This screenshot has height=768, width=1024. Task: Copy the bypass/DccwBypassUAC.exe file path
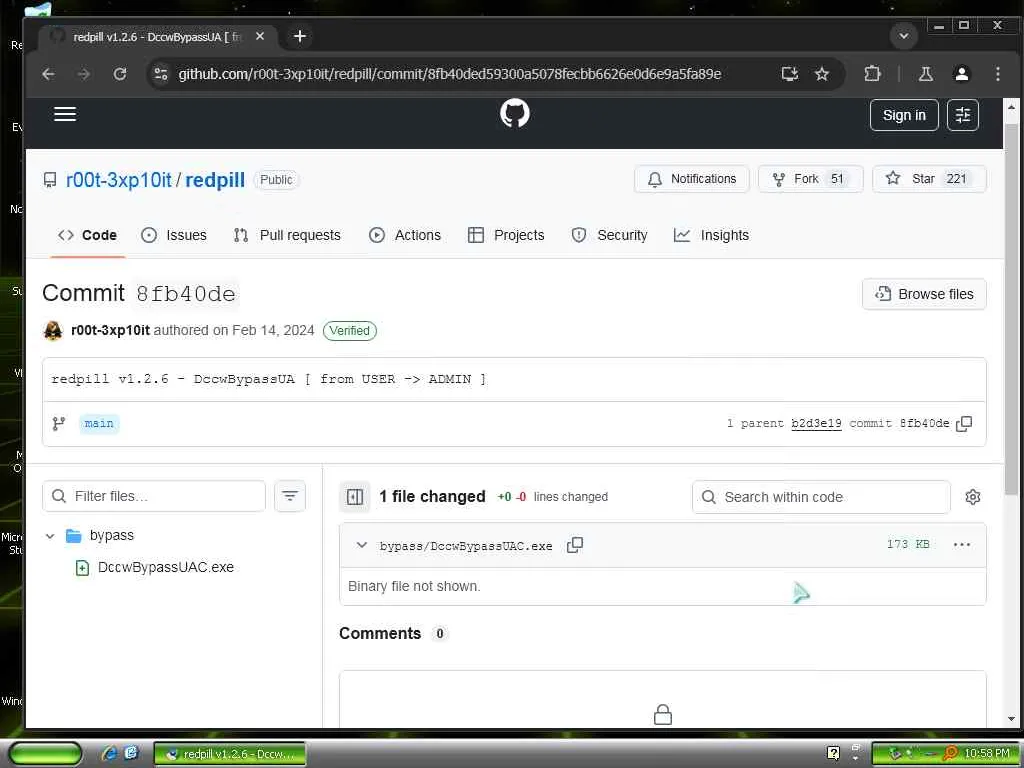click(x=575, y=545)
